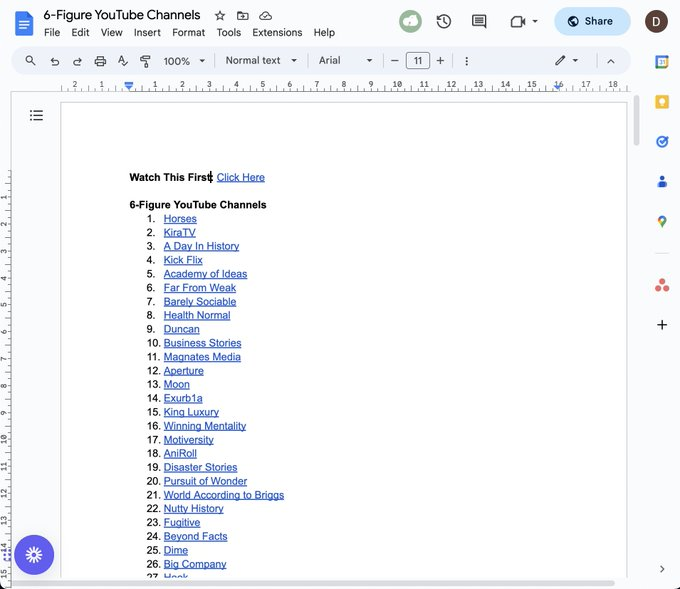680x589 pixels.
Task: Open the comments history icon
Action: [x=479, y=21]
